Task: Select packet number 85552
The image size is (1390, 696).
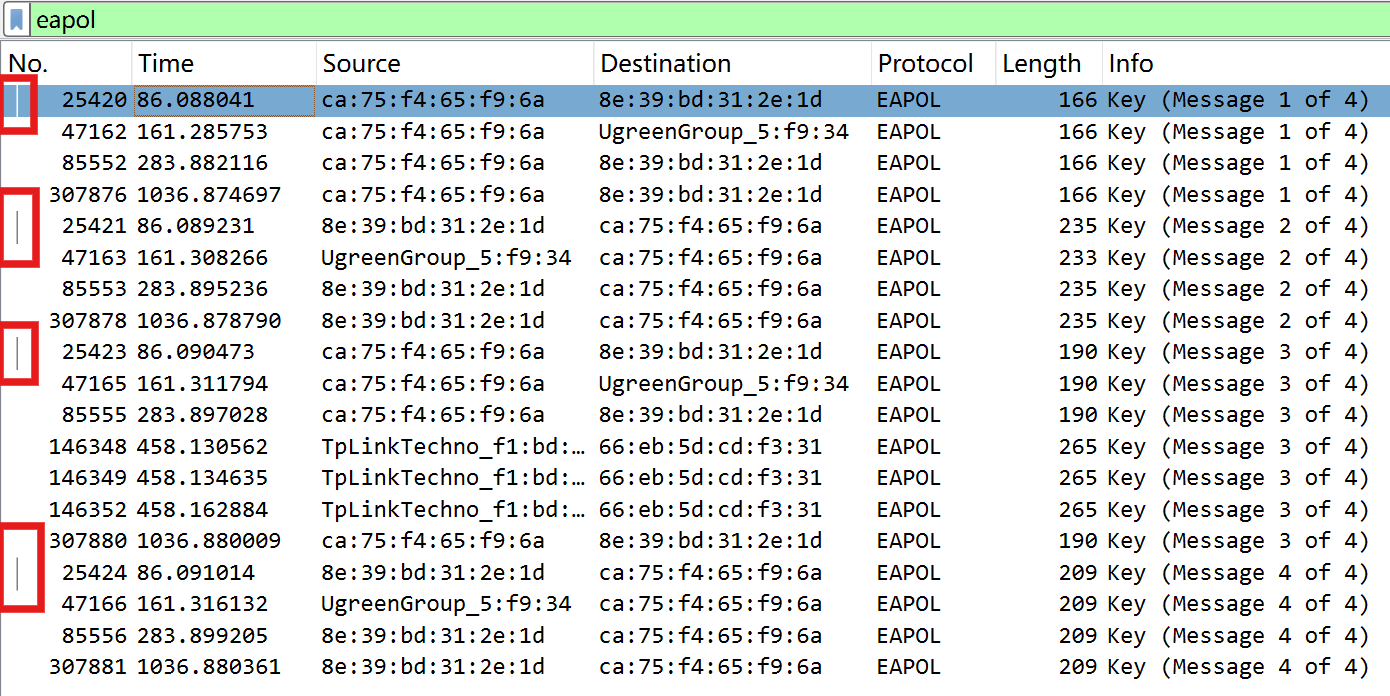Action: [94, 163]
